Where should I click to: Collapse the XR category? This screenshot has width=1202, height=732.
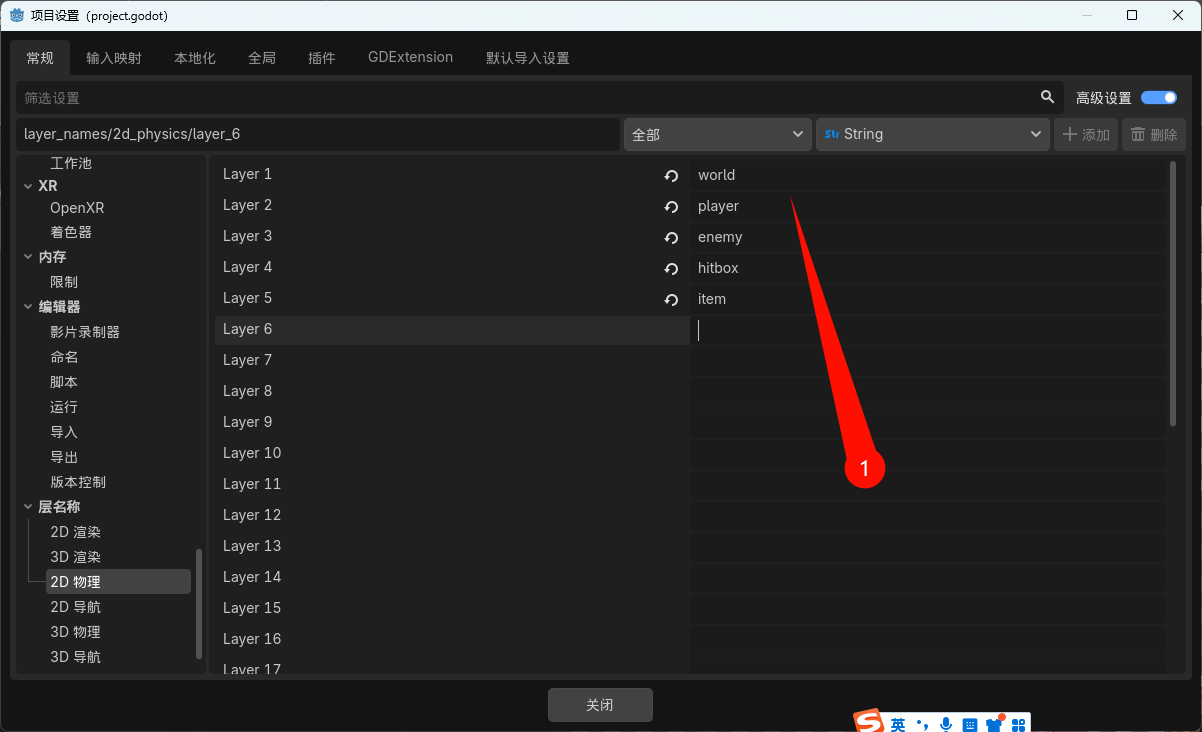28,187
